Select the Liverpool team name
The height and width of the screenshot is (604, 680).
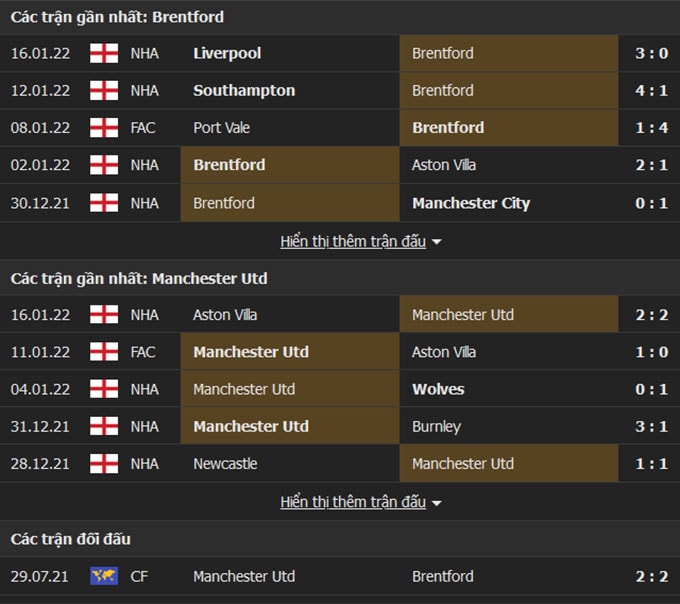[227, 53]
